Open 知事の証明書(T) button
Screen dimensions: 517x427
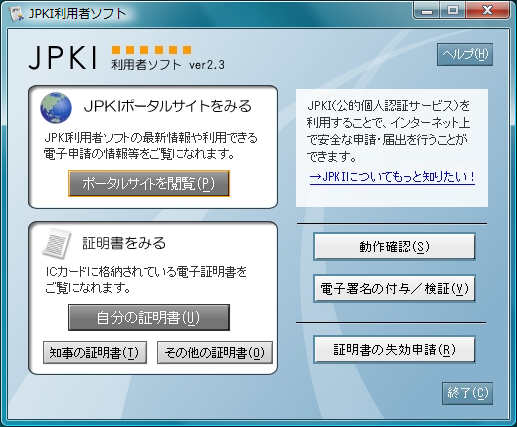(95, 352)
